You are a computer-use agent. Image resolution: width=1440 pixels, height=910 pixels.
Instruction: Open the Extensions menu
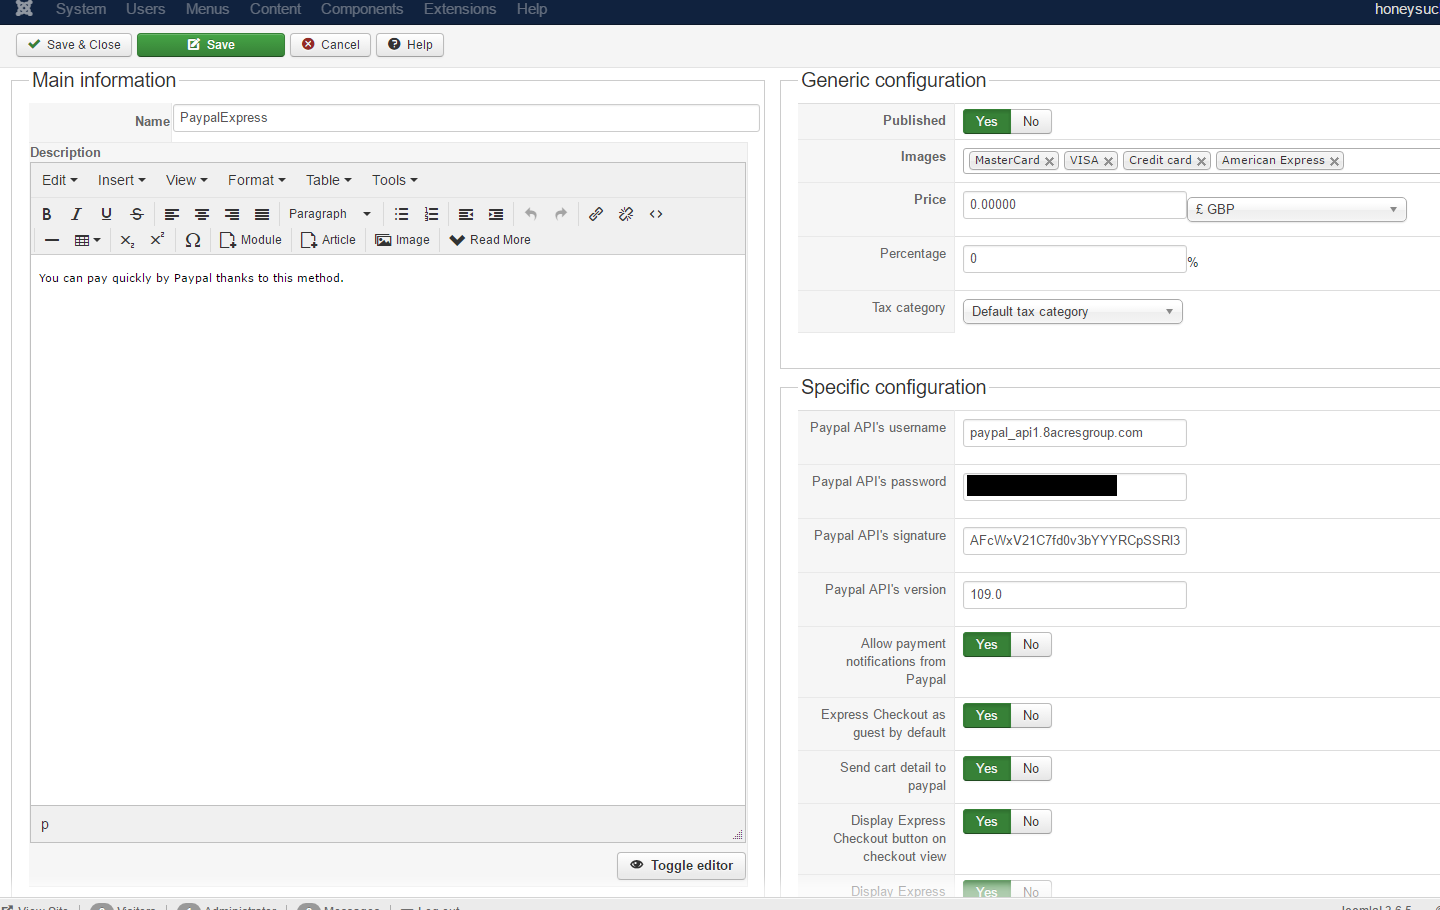pyautogui.click(x=460, y=9)
